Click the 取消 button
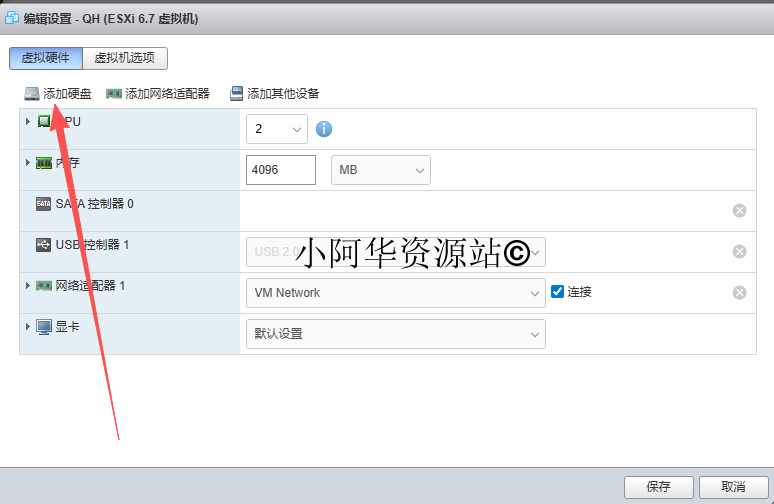The image size is (774, 504). click(734, 487)
